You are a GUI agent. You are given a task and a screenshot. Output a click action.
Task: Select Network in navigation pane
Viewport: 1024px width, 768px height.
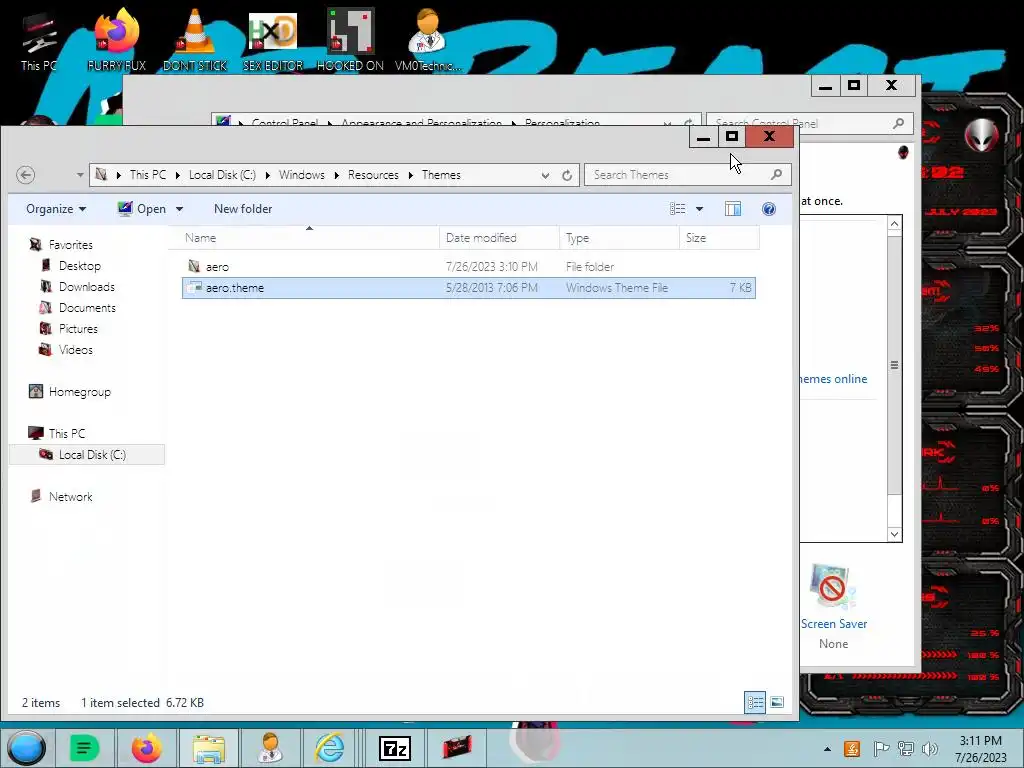coord(70,496)
